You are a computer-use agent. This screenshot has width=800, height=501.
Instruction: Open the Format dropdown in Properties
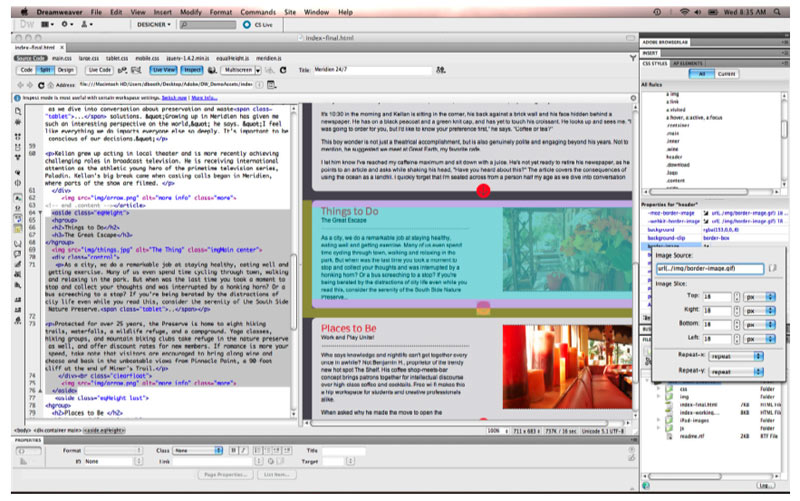pos(113,450)
